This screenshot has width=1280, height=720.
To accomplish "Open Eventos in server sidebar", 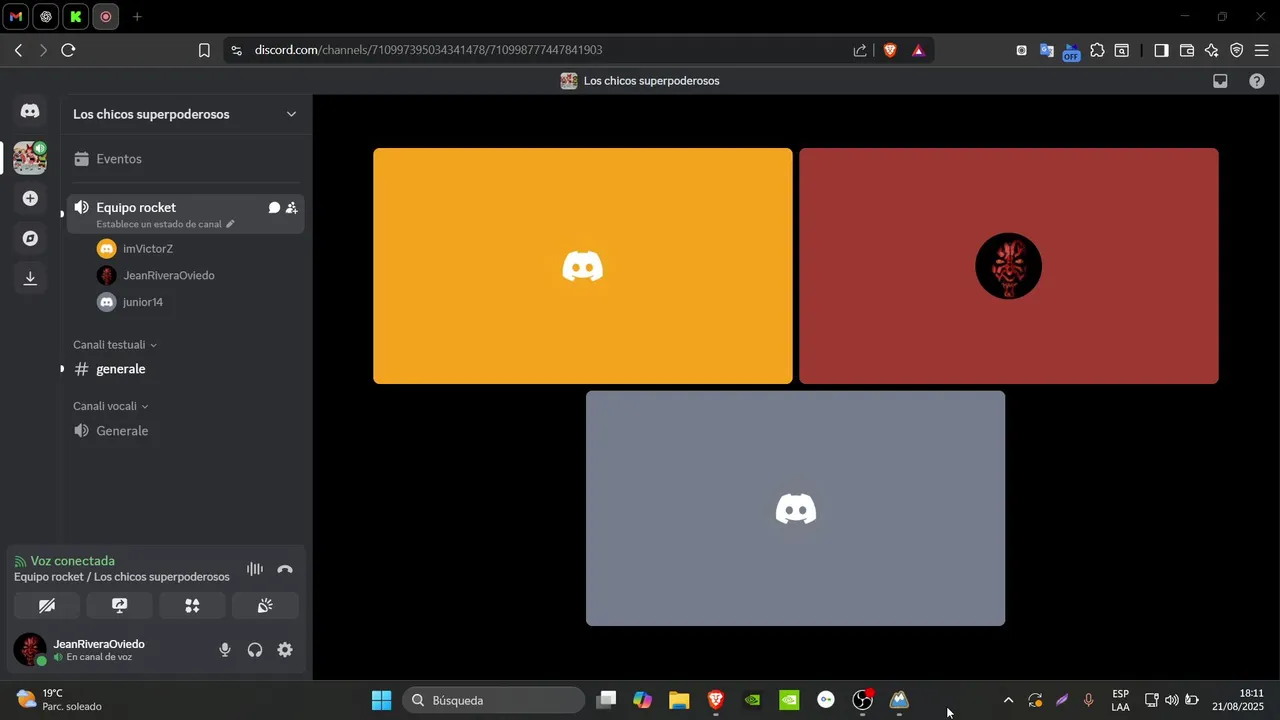I will tap(185, 159).
